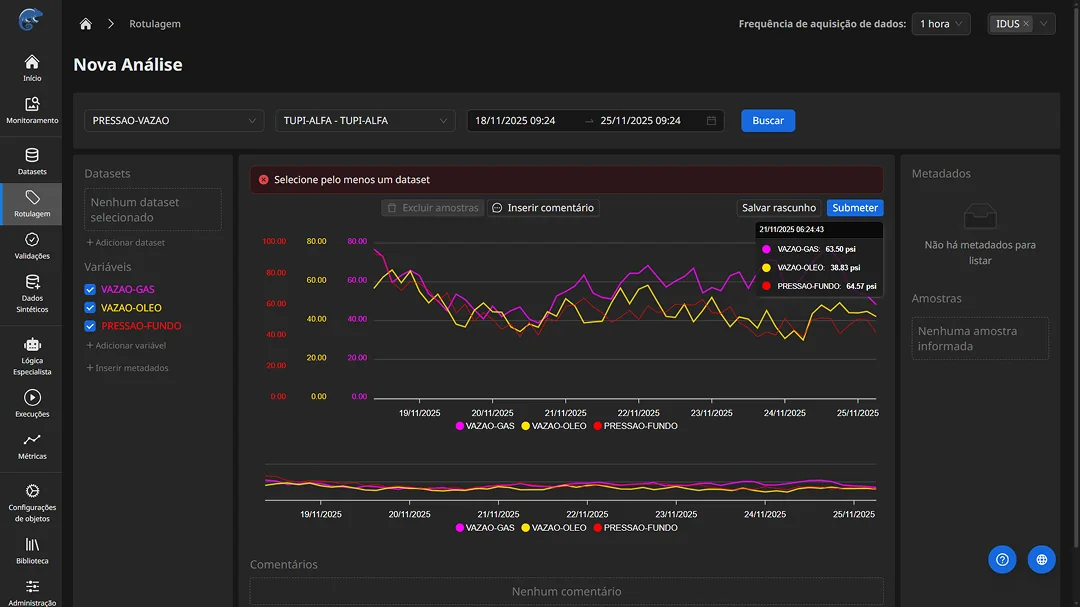Open Datasets in the sidebar

tap(32, 162)
